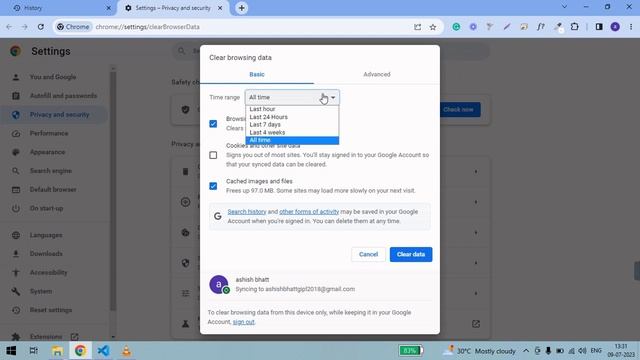Screen dimensions: 640x360
Task: Click the ENG language indicator
Action: 596,351
